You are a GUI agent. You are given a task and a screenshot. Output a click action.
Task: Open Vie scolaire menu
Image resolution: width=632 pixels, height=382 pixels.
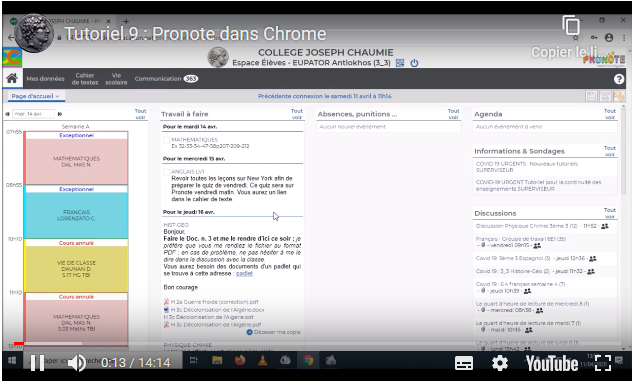(x=116, y=79)
